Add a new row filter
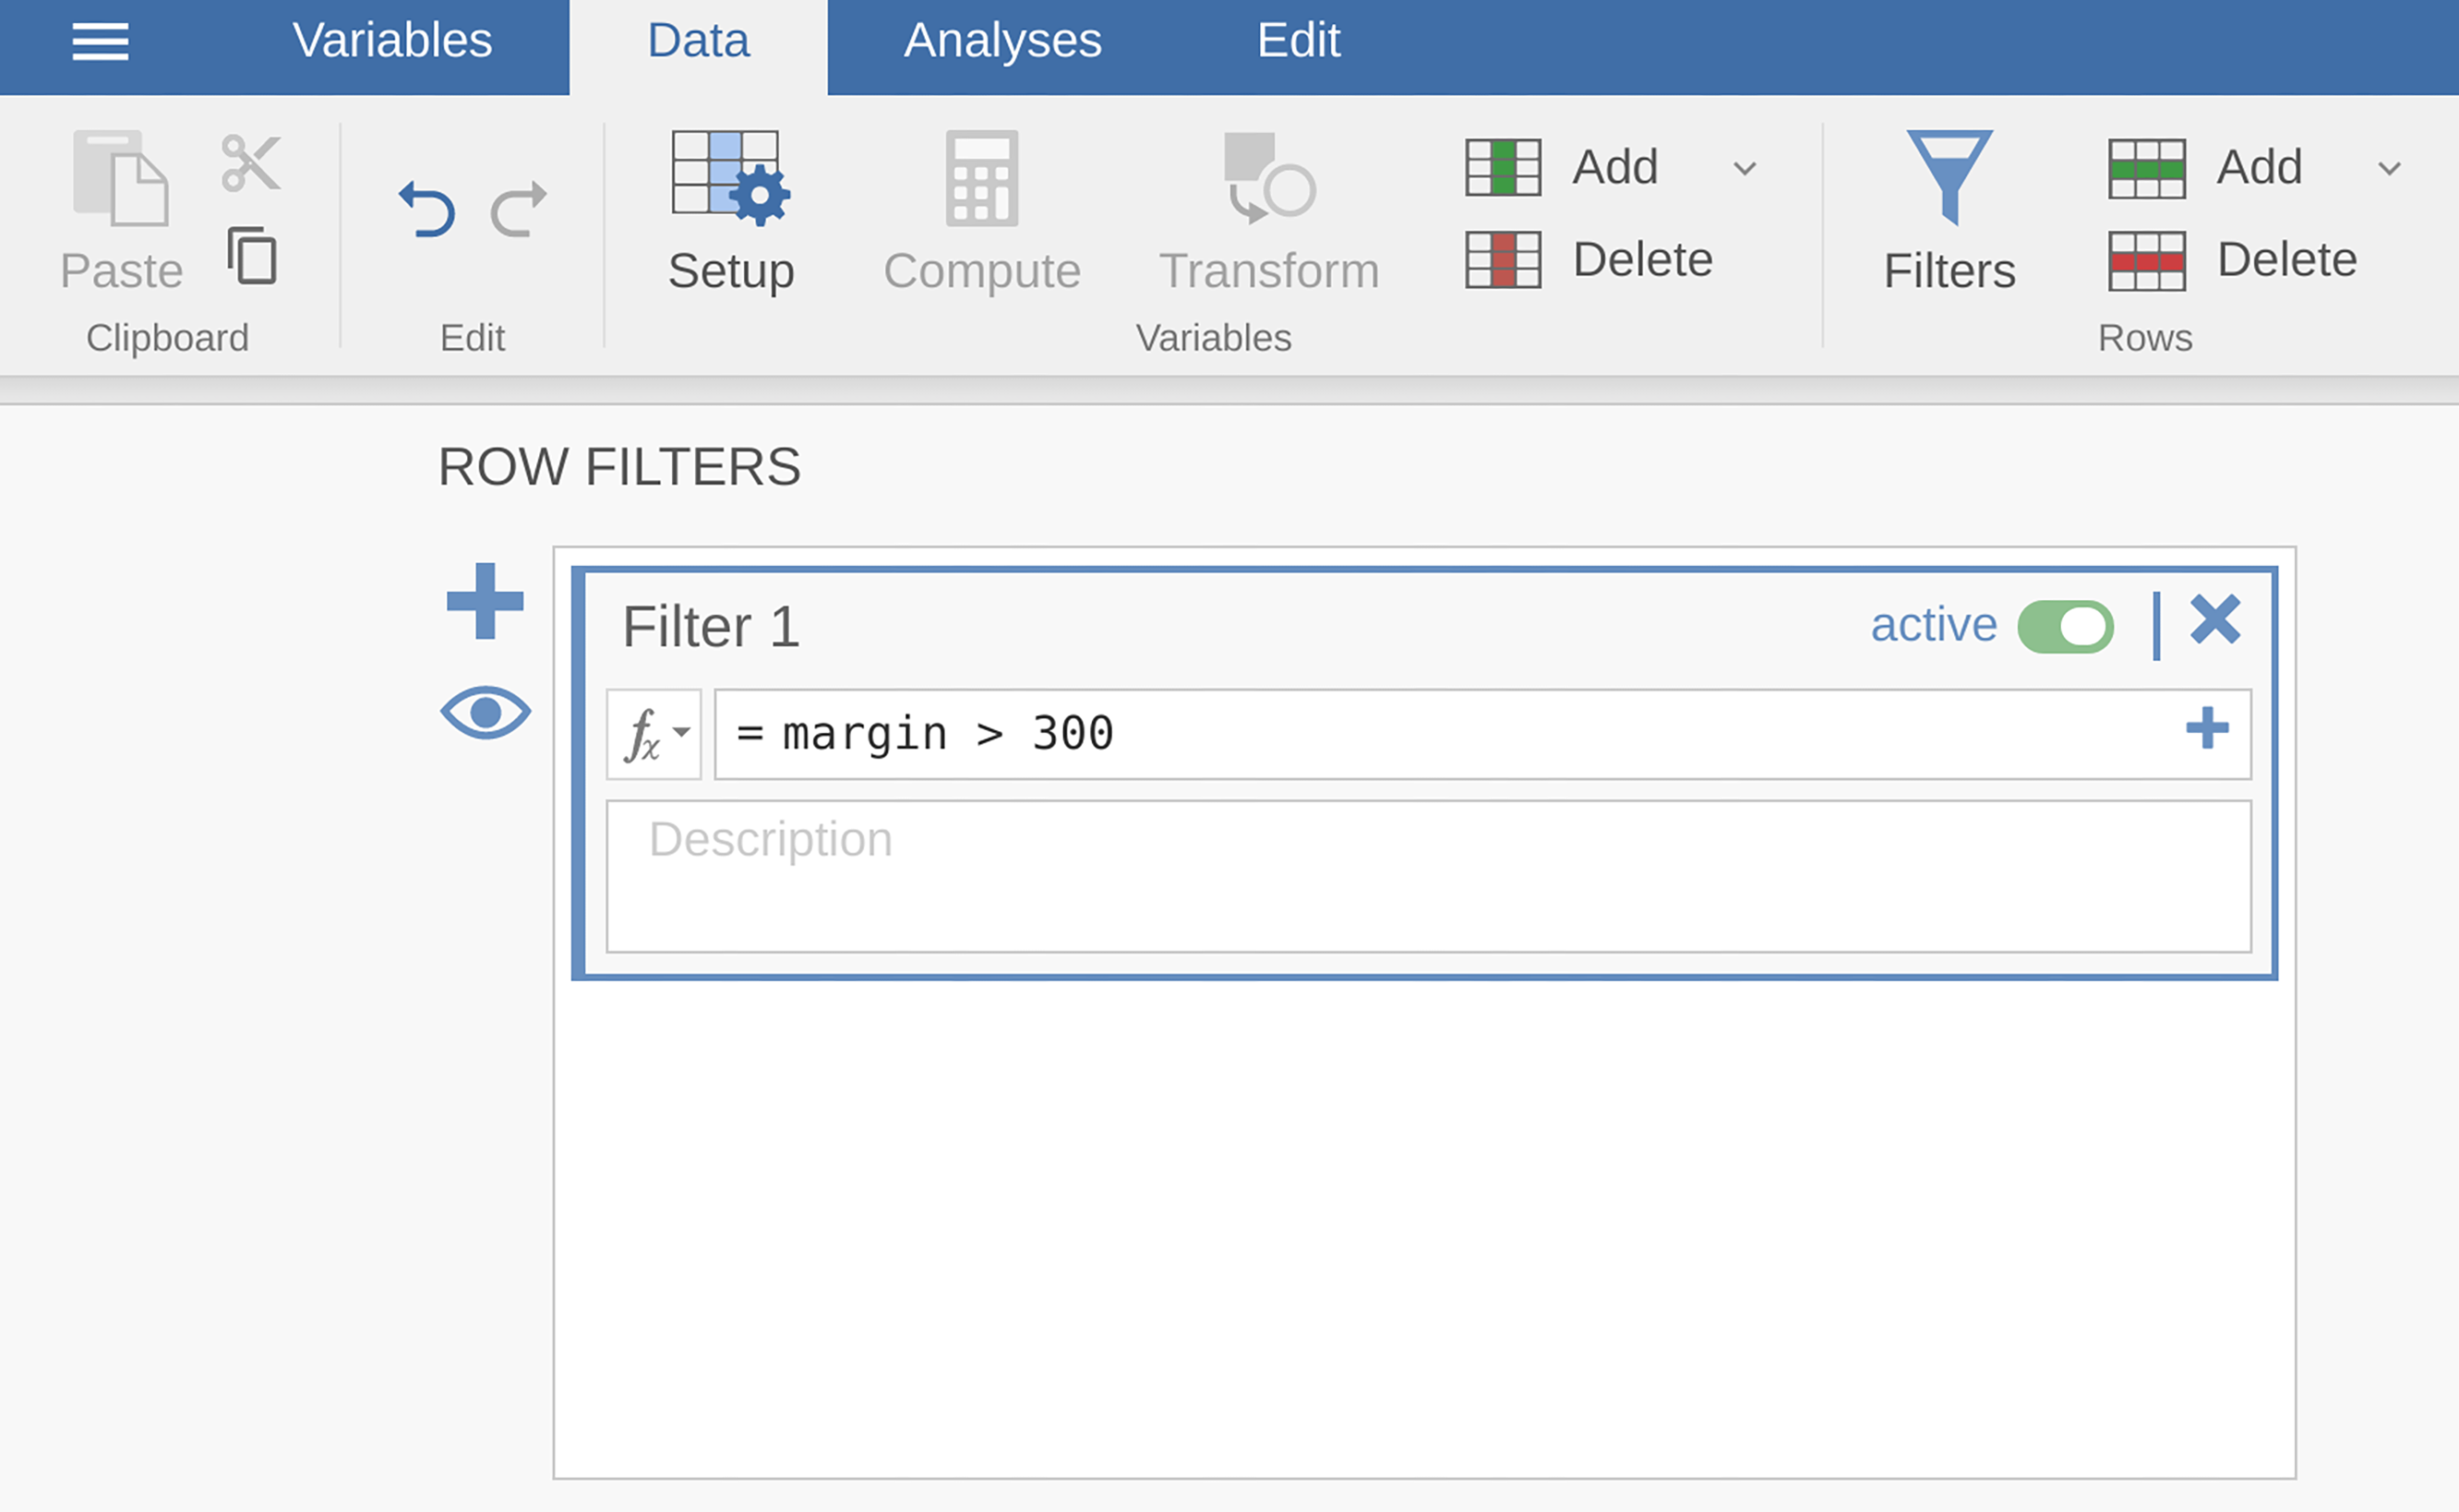Image resolution: width=2459 pixels, height=1512 pixels. coord(485,601)
